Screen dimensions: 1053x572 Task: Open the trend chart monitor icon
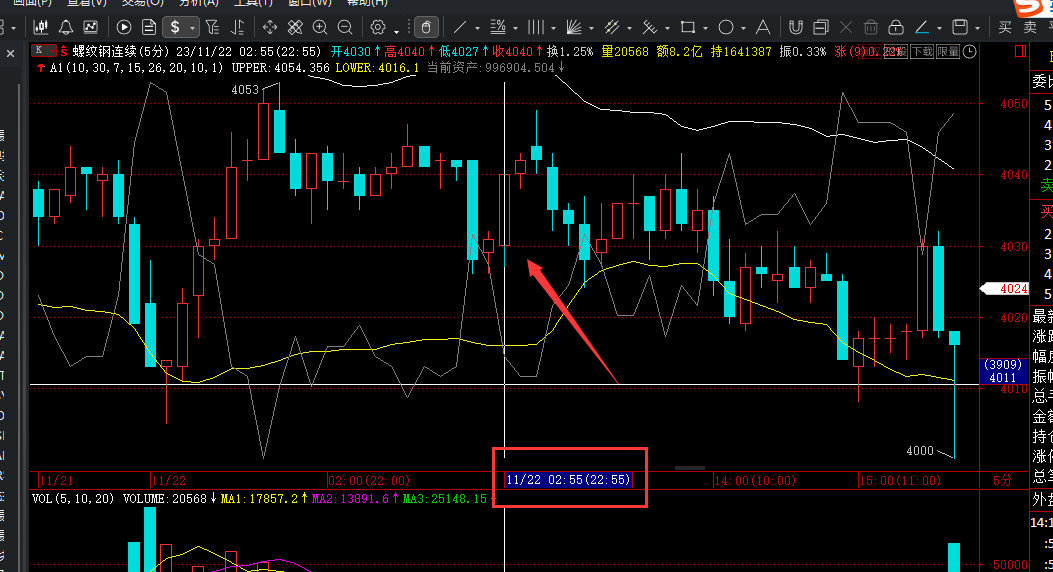90,28
